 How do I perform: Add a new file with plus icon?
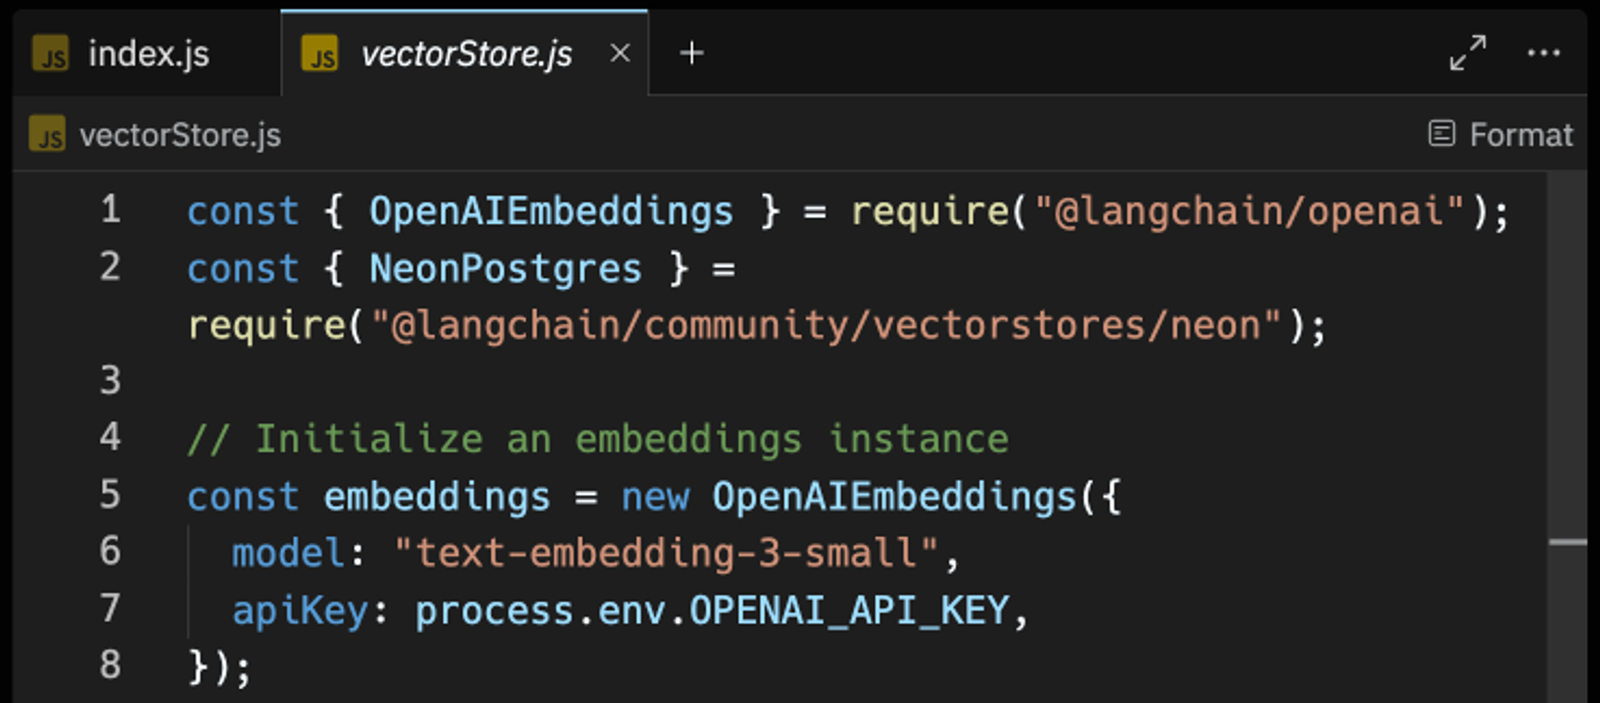point(691,53)
